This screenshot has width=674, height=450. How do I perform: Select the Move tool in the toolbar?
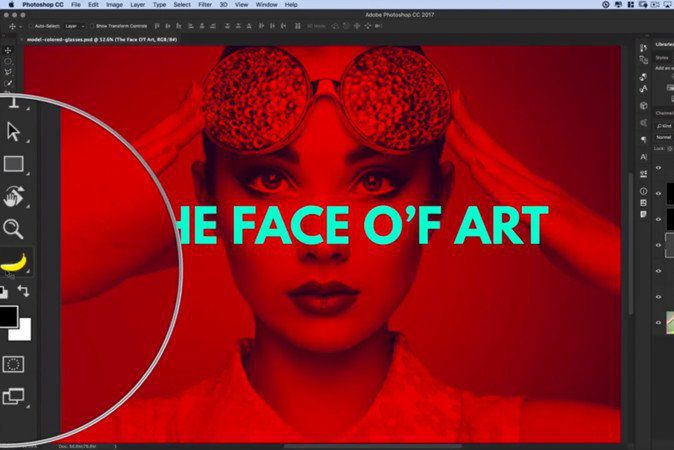point(8,50)
